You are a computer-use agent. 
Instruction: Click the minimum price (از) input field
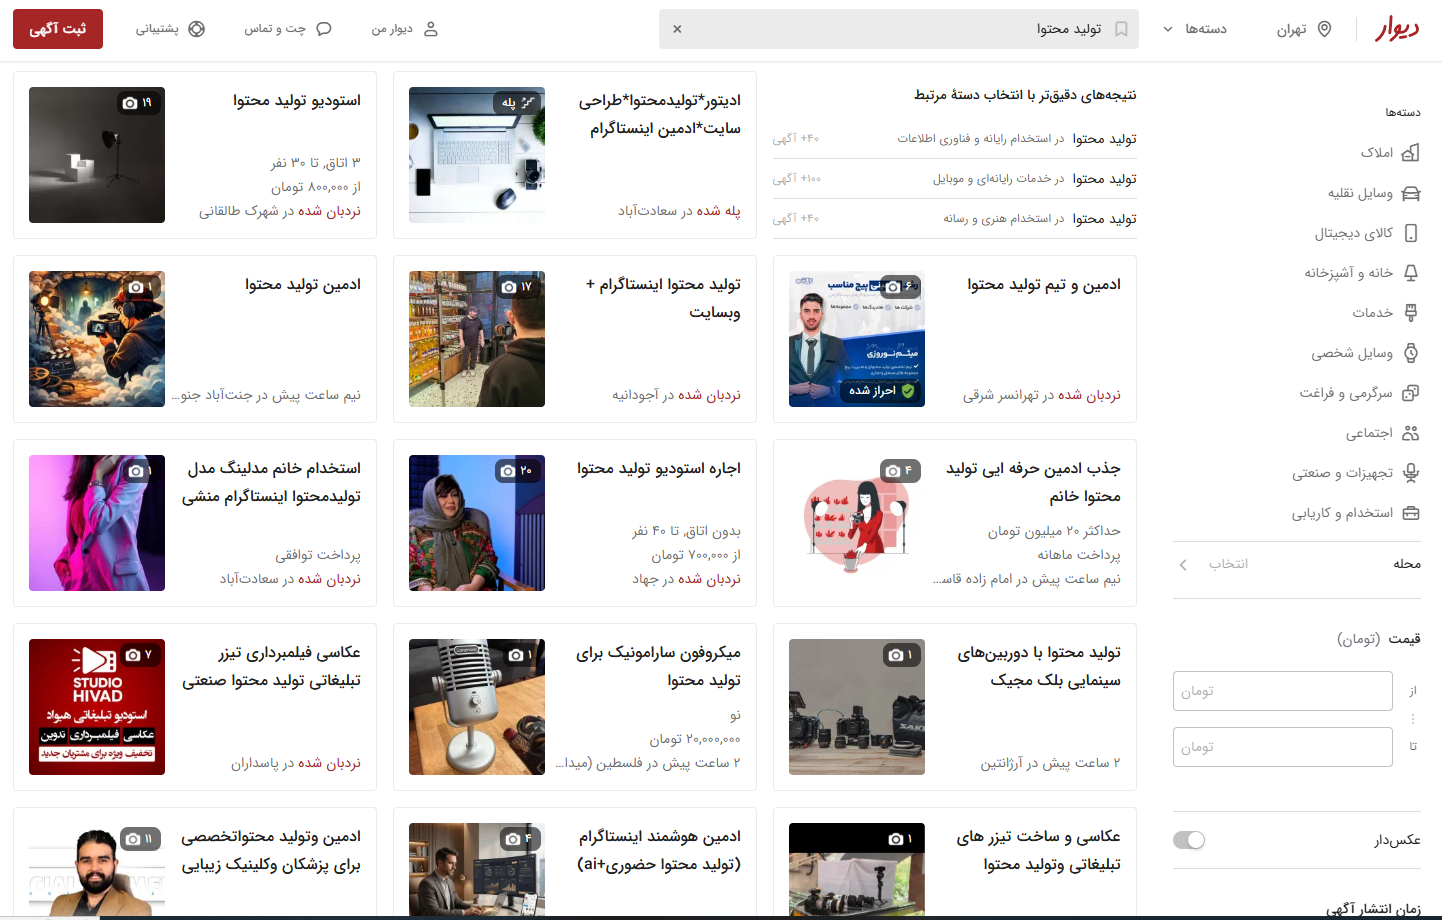tap(1282, 691)
